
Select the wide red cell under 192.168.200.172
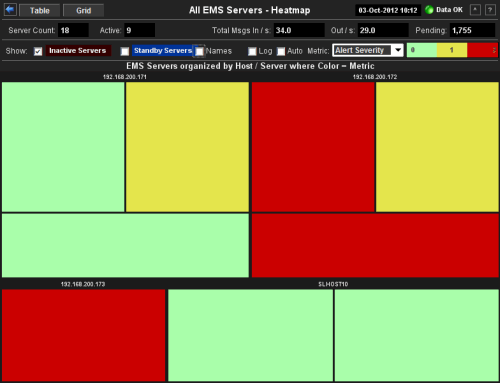click(x=375, y=245)
